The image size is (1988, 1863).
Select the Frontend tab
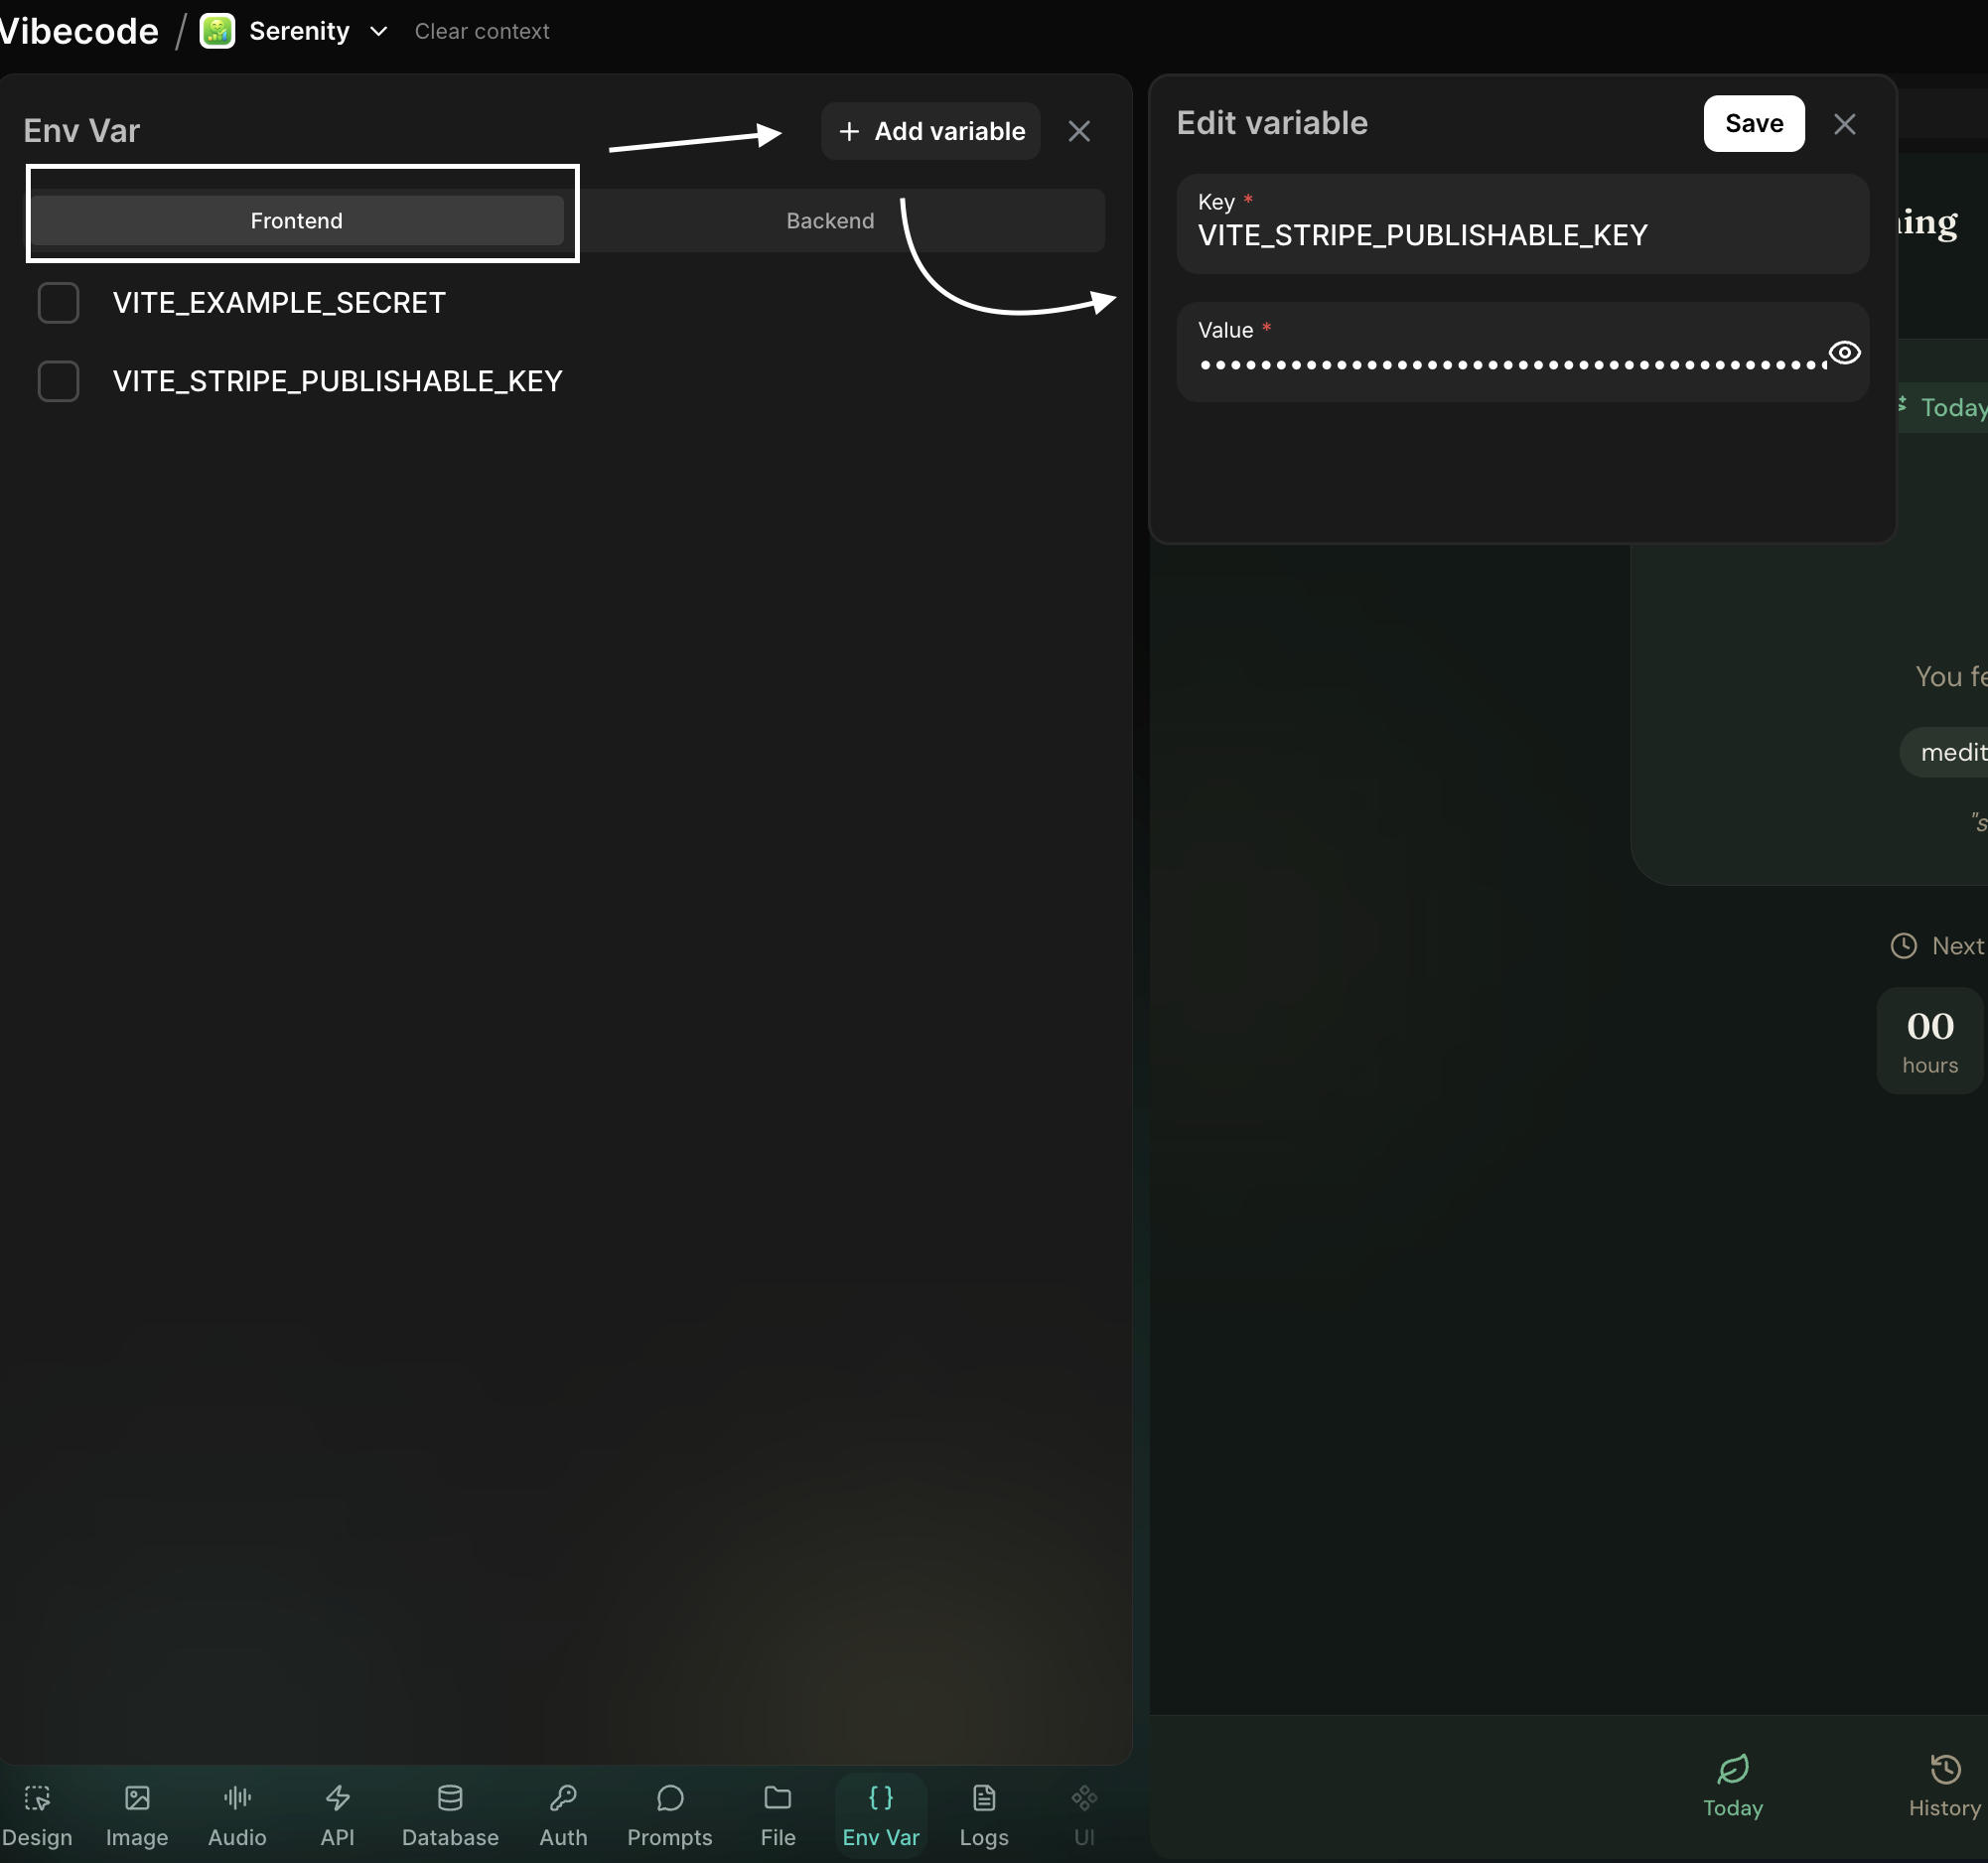tap(296, 221)
